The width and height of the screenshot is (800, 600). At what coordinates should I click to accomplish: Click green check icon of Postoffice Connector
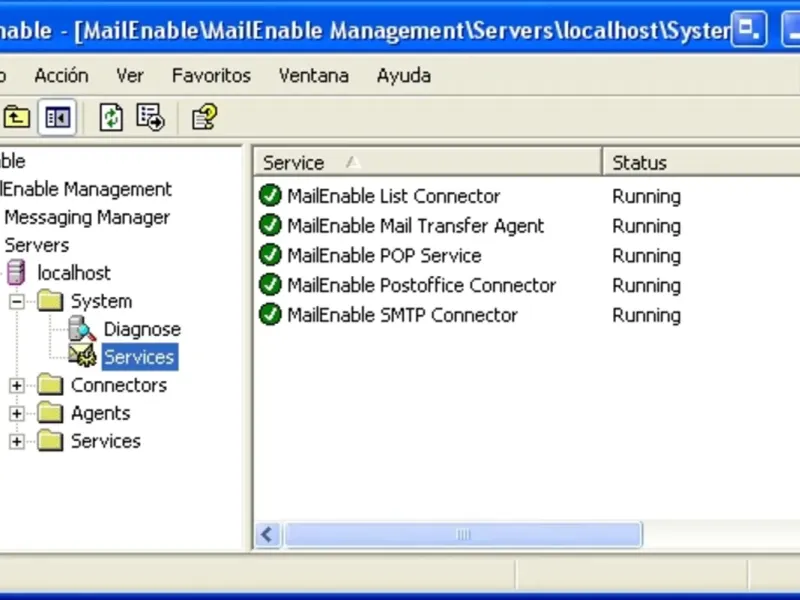click(x=270, y=284)
